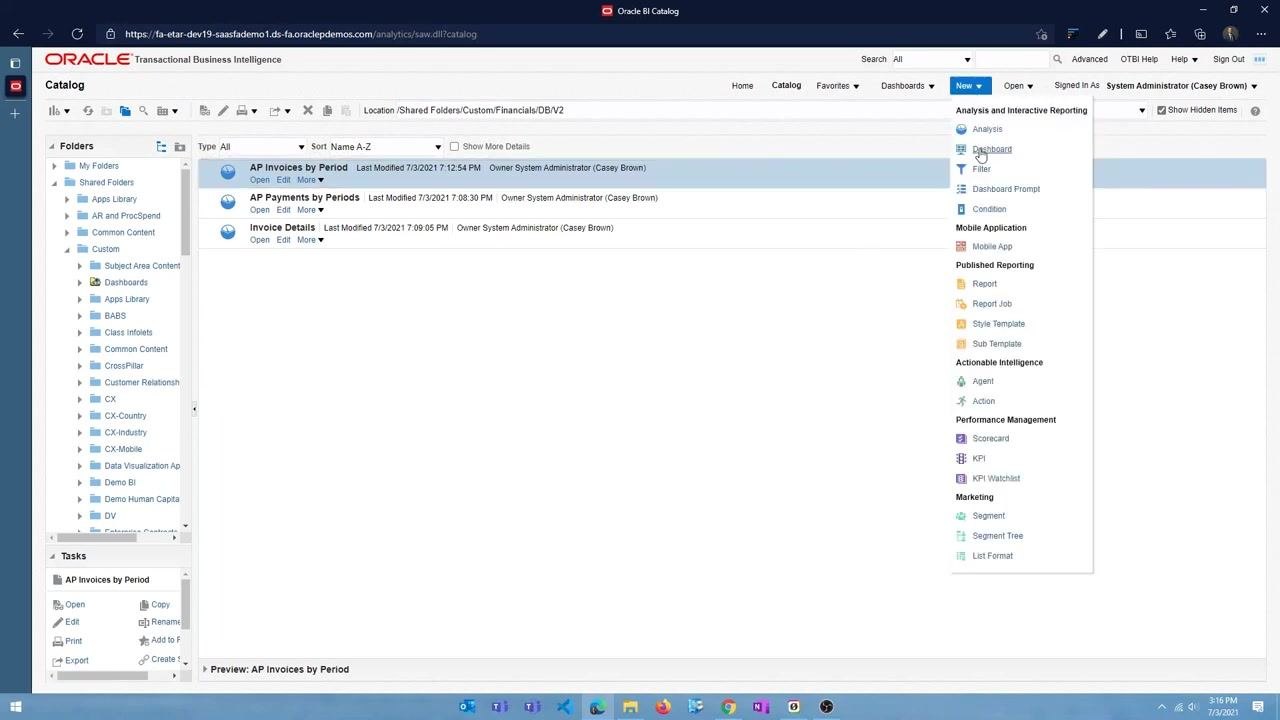Open the Type filter dropdown
The width and height of the screenshot is (1280, 720).
[x=262, y=147]
